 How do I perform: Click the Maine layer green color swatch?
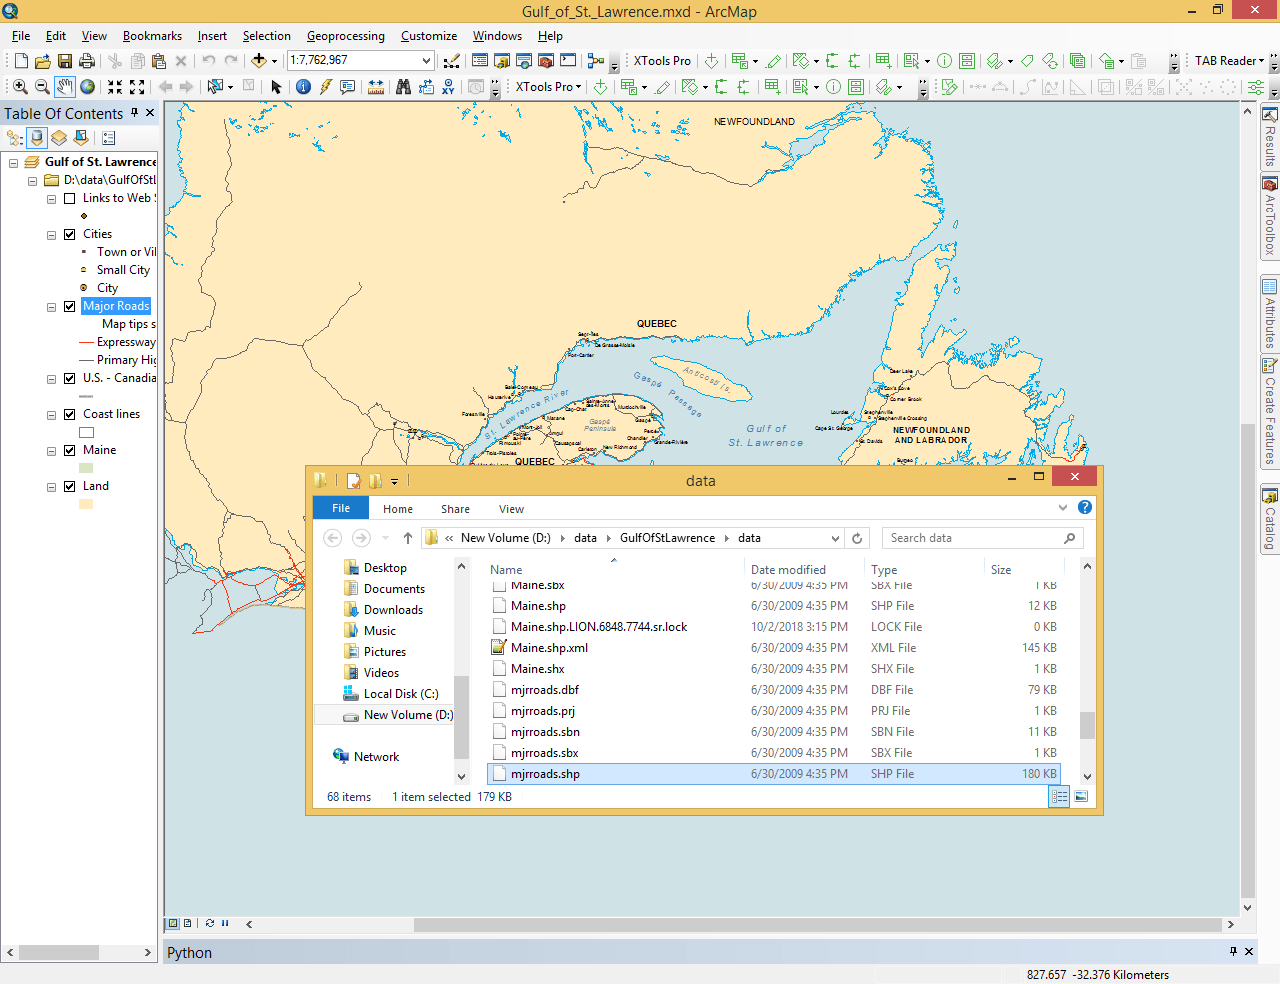point(86,468)
